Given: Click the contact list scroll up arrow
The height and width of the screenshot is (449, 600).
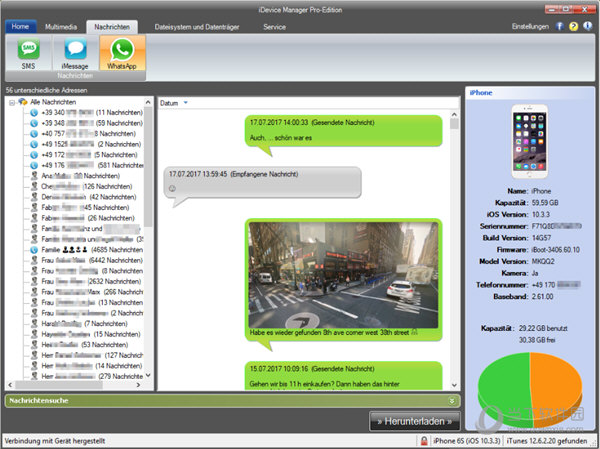Looking at the screenshot, I should [x=148, y=102].
